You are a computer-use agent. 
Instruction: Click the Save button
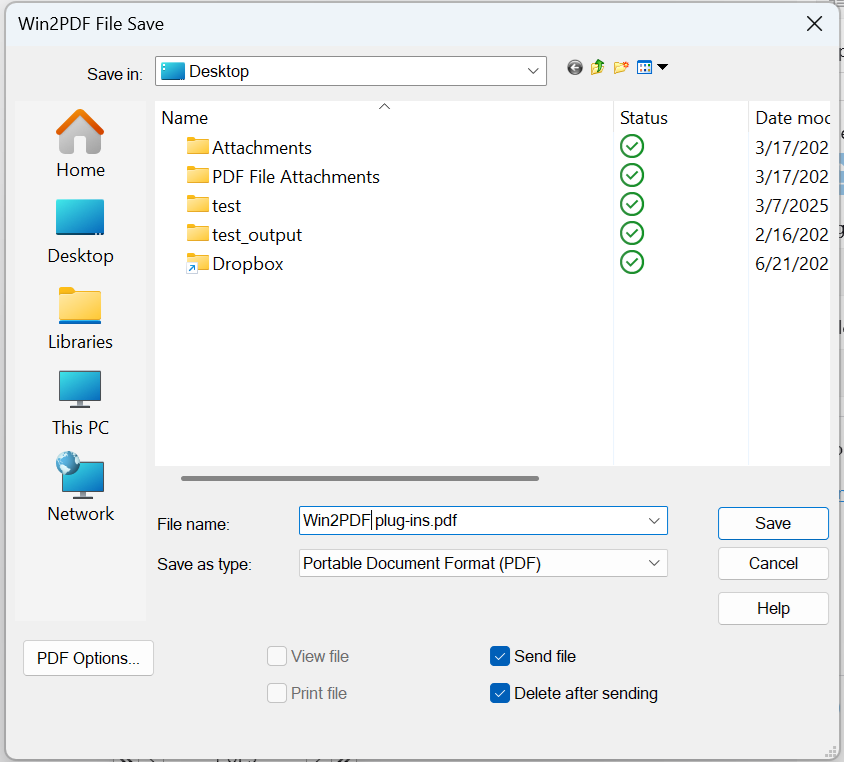pos(772,523)
